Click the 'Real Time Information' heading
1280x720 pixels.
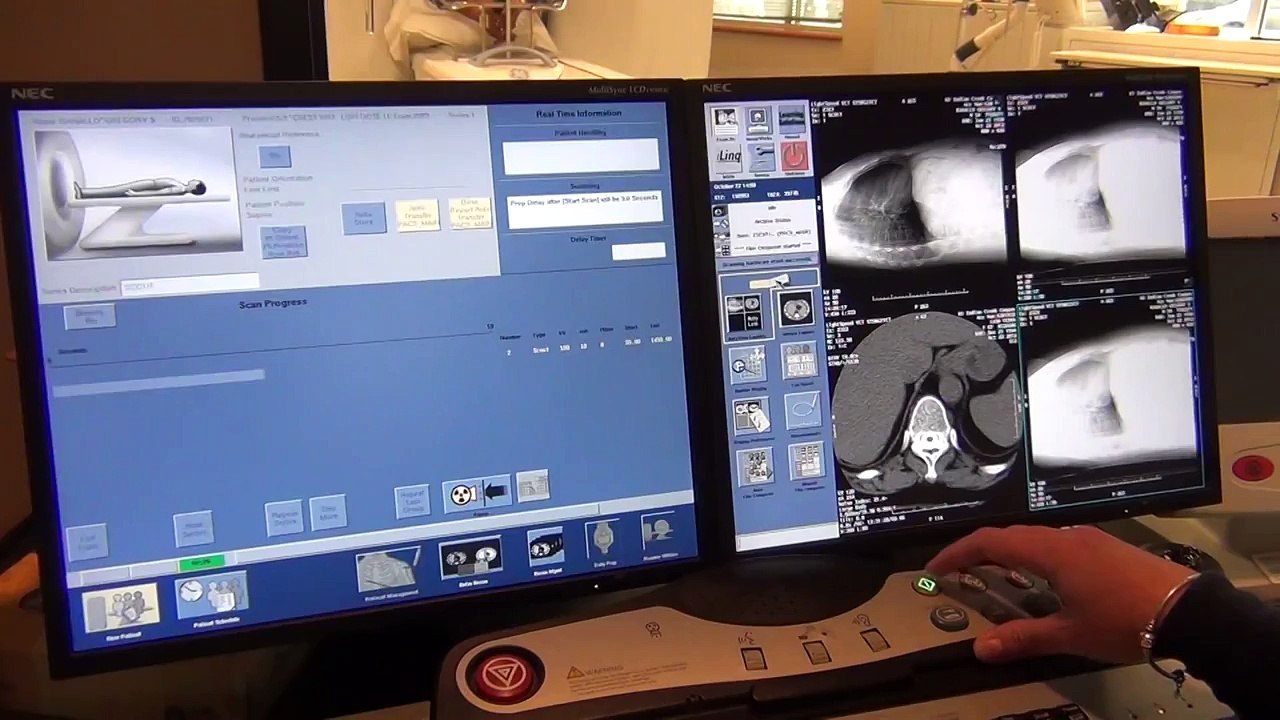(577, 114)
